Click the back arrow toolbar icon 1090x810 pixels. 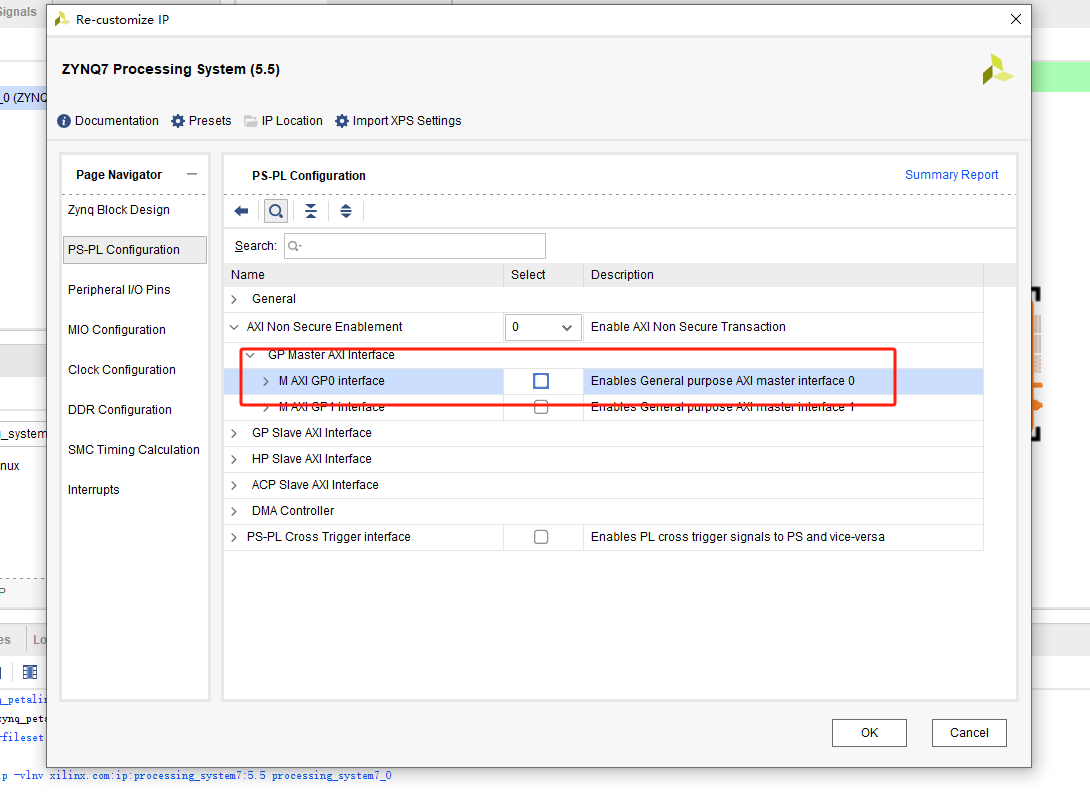tap(241, 211)
